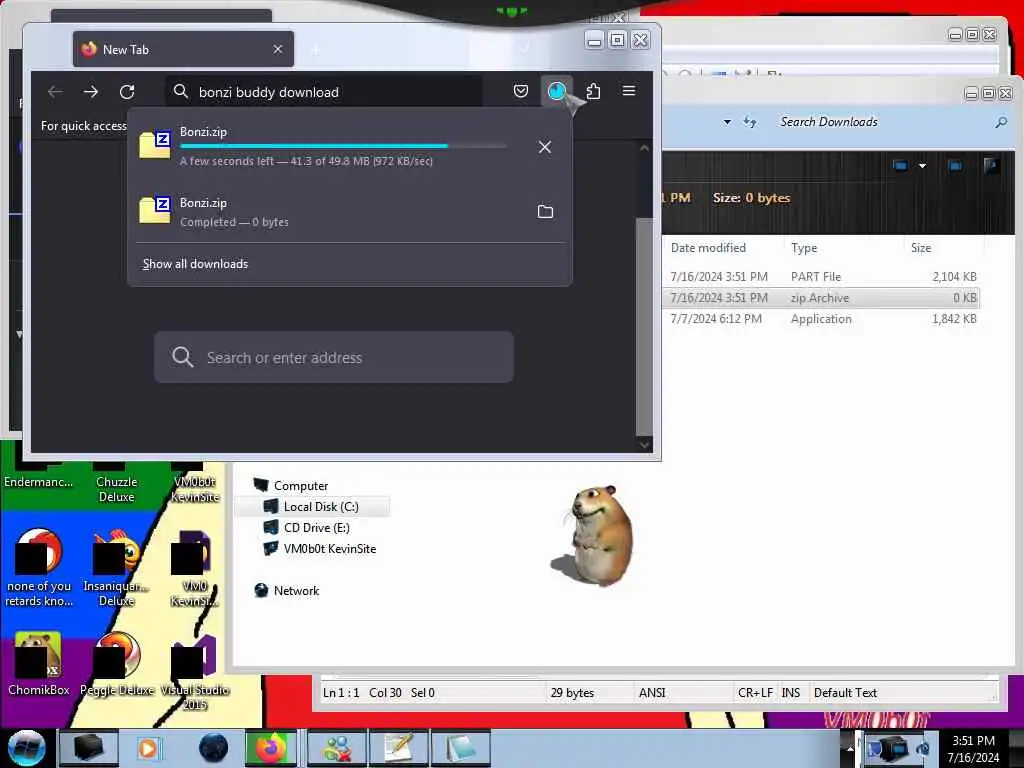The image size is (1024, 768).
Task: Click the ChomikBox desktop icon
Action: (x=39, y=664)
